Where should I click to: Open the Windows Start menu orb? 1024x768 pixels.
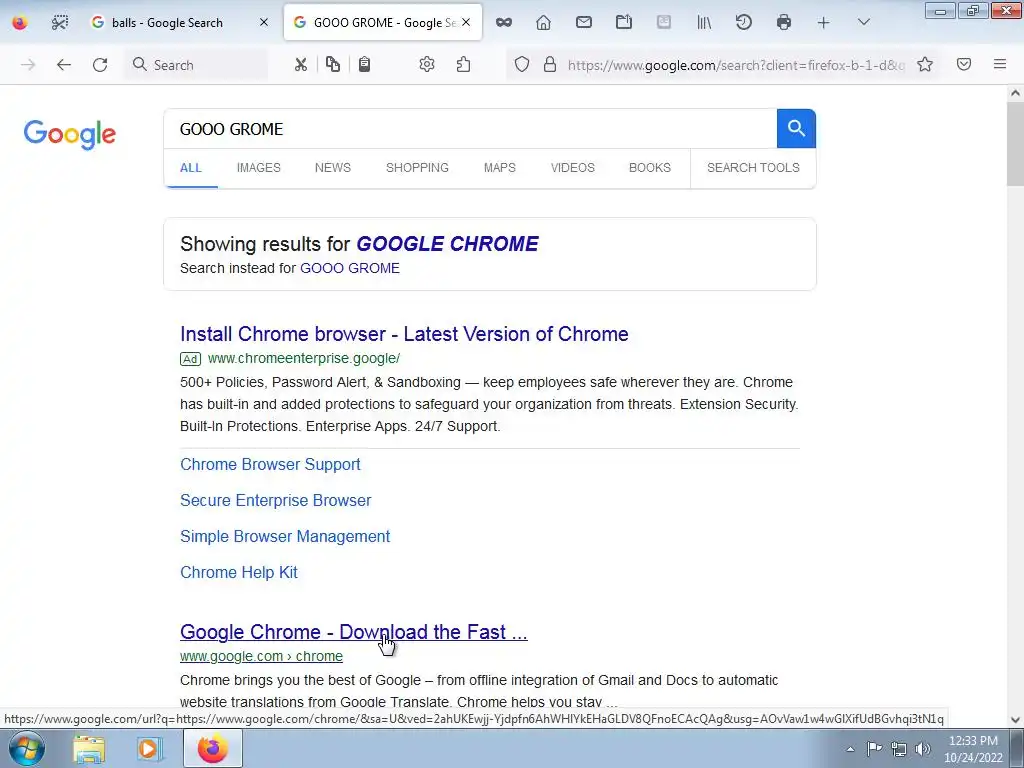point(26,748)
